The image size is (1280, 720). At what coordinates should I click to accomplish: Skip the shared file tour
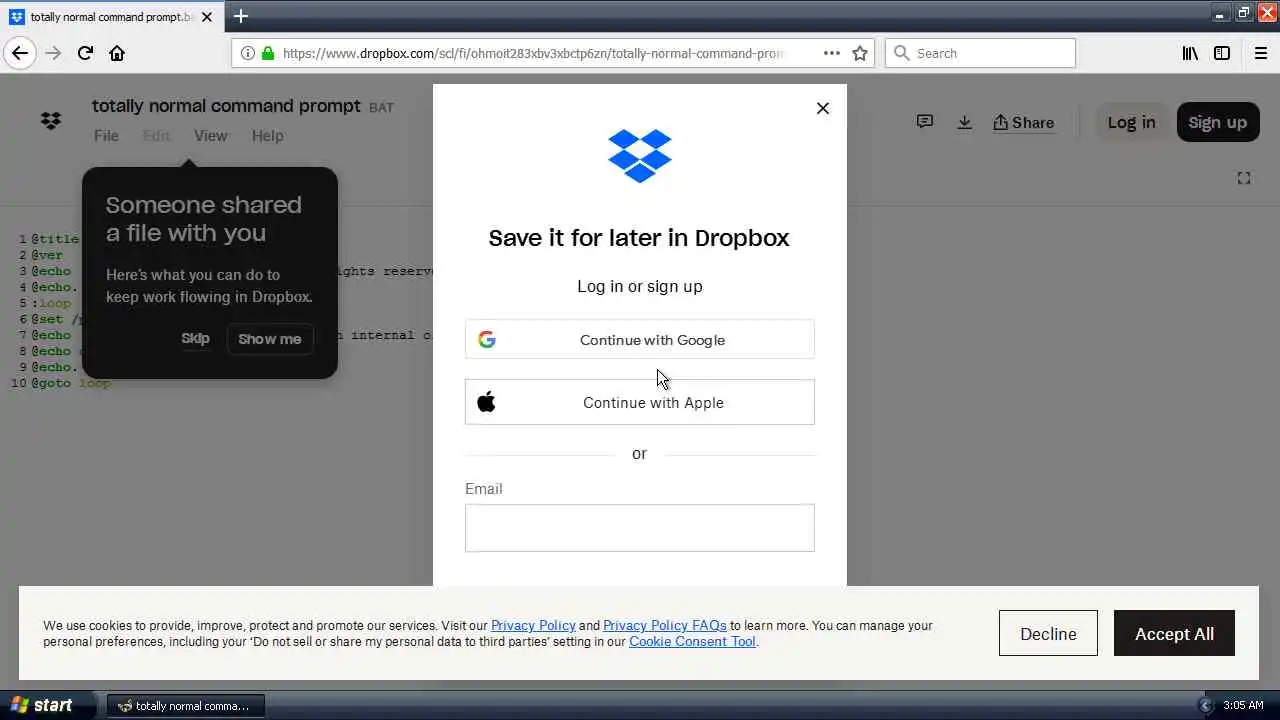[x=195, y=339]
